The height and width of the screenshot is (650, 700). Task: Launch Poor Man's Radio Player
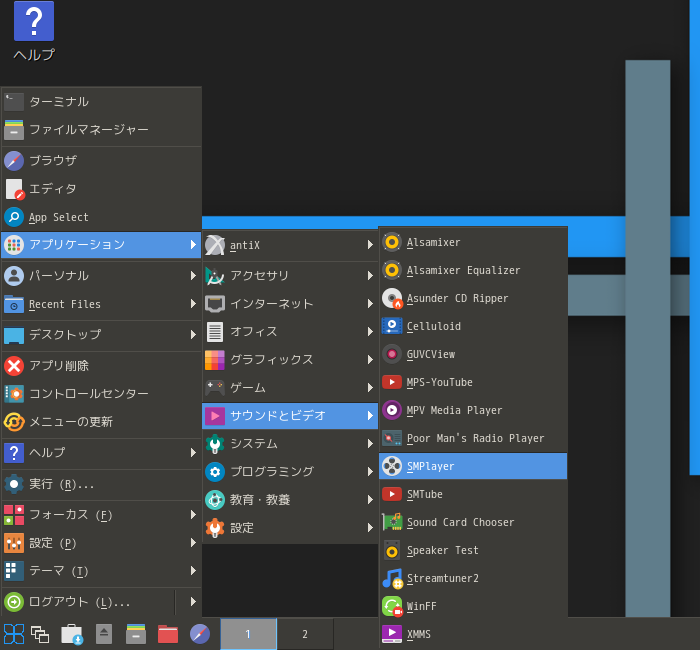(x=473, y=438)
